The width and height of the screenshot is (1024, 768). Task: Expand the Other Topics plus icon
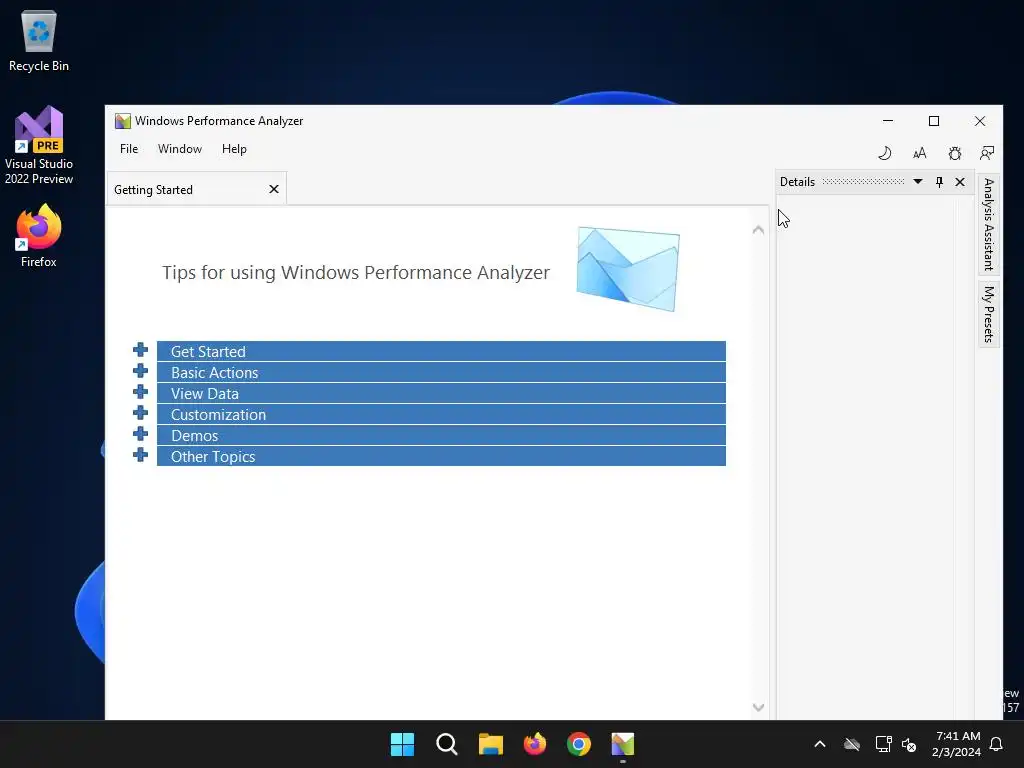tap(140, 455)
